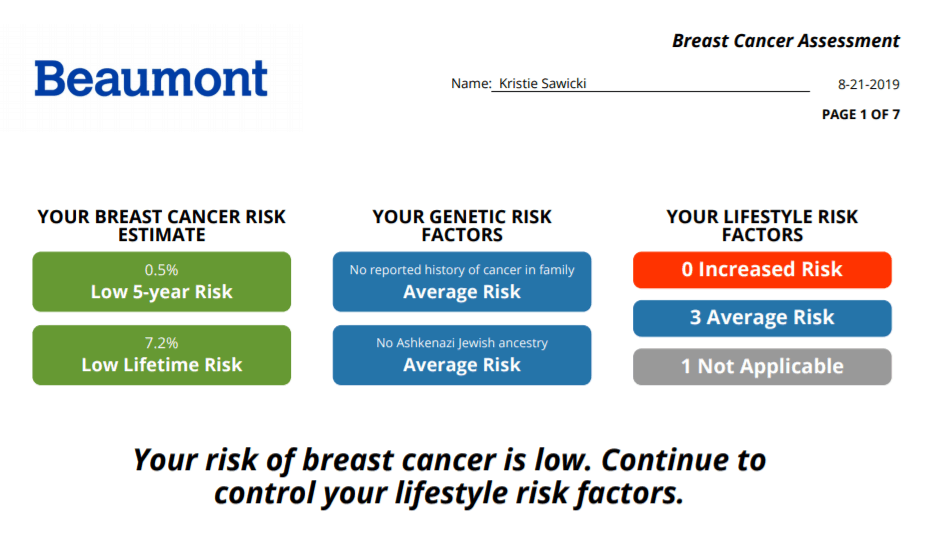
Task: Click the gray 1 Not Applicable box
Action: click(x=762, y=366)
